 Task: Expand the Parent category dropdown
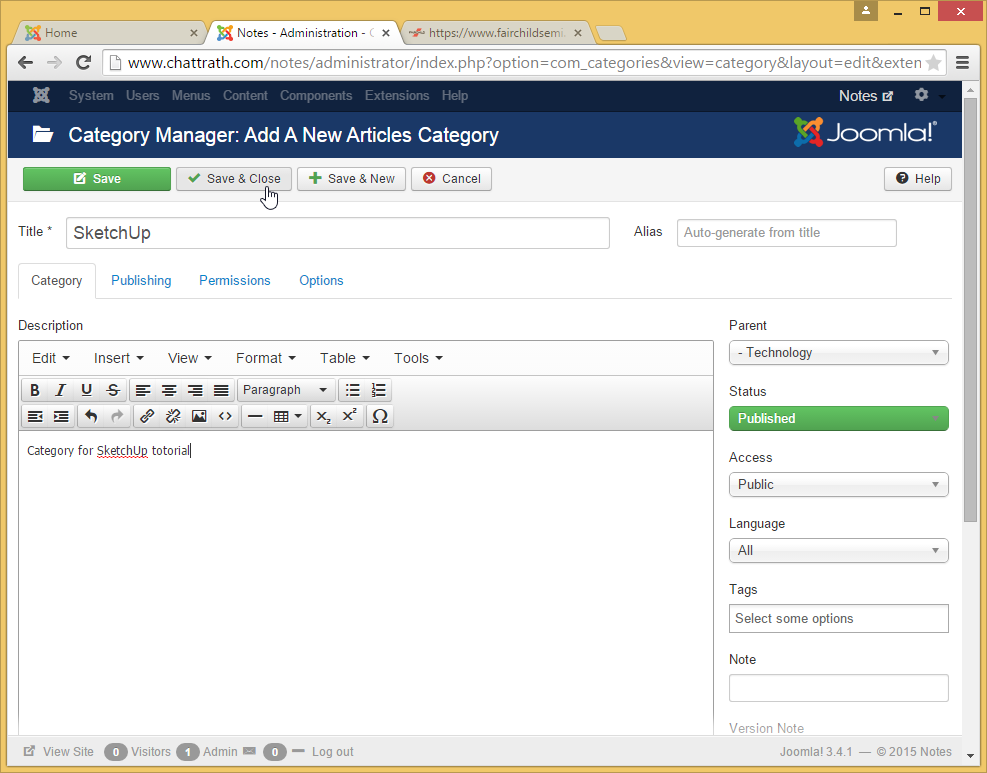(838, 353)
